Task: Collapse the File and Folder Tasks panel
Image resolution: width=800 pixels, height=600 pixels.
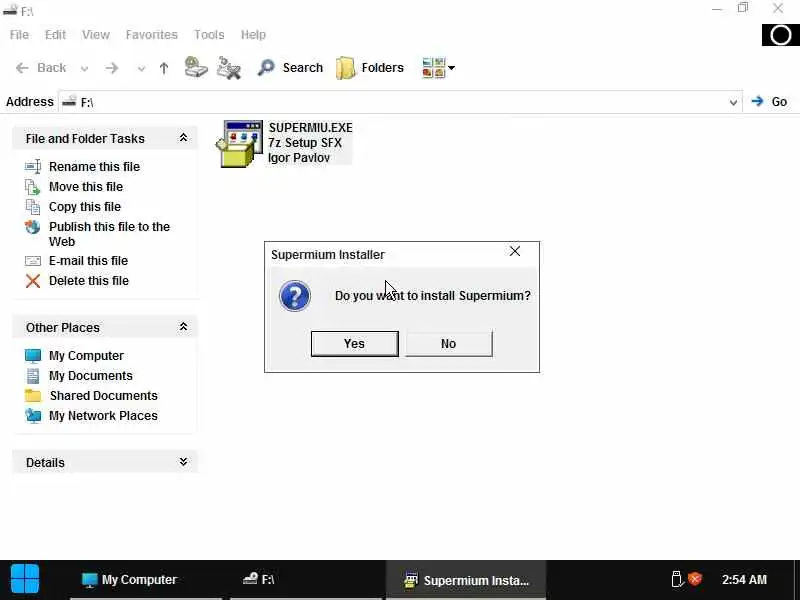Action: [x=183, y=138]
